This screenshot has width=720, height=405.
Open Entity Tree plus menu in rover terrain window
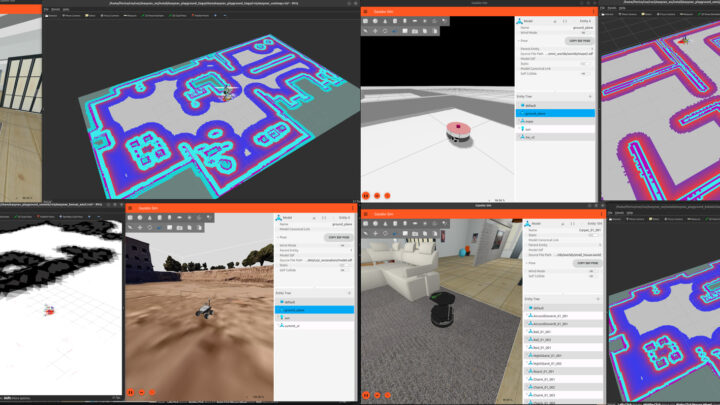coord(349,292)
